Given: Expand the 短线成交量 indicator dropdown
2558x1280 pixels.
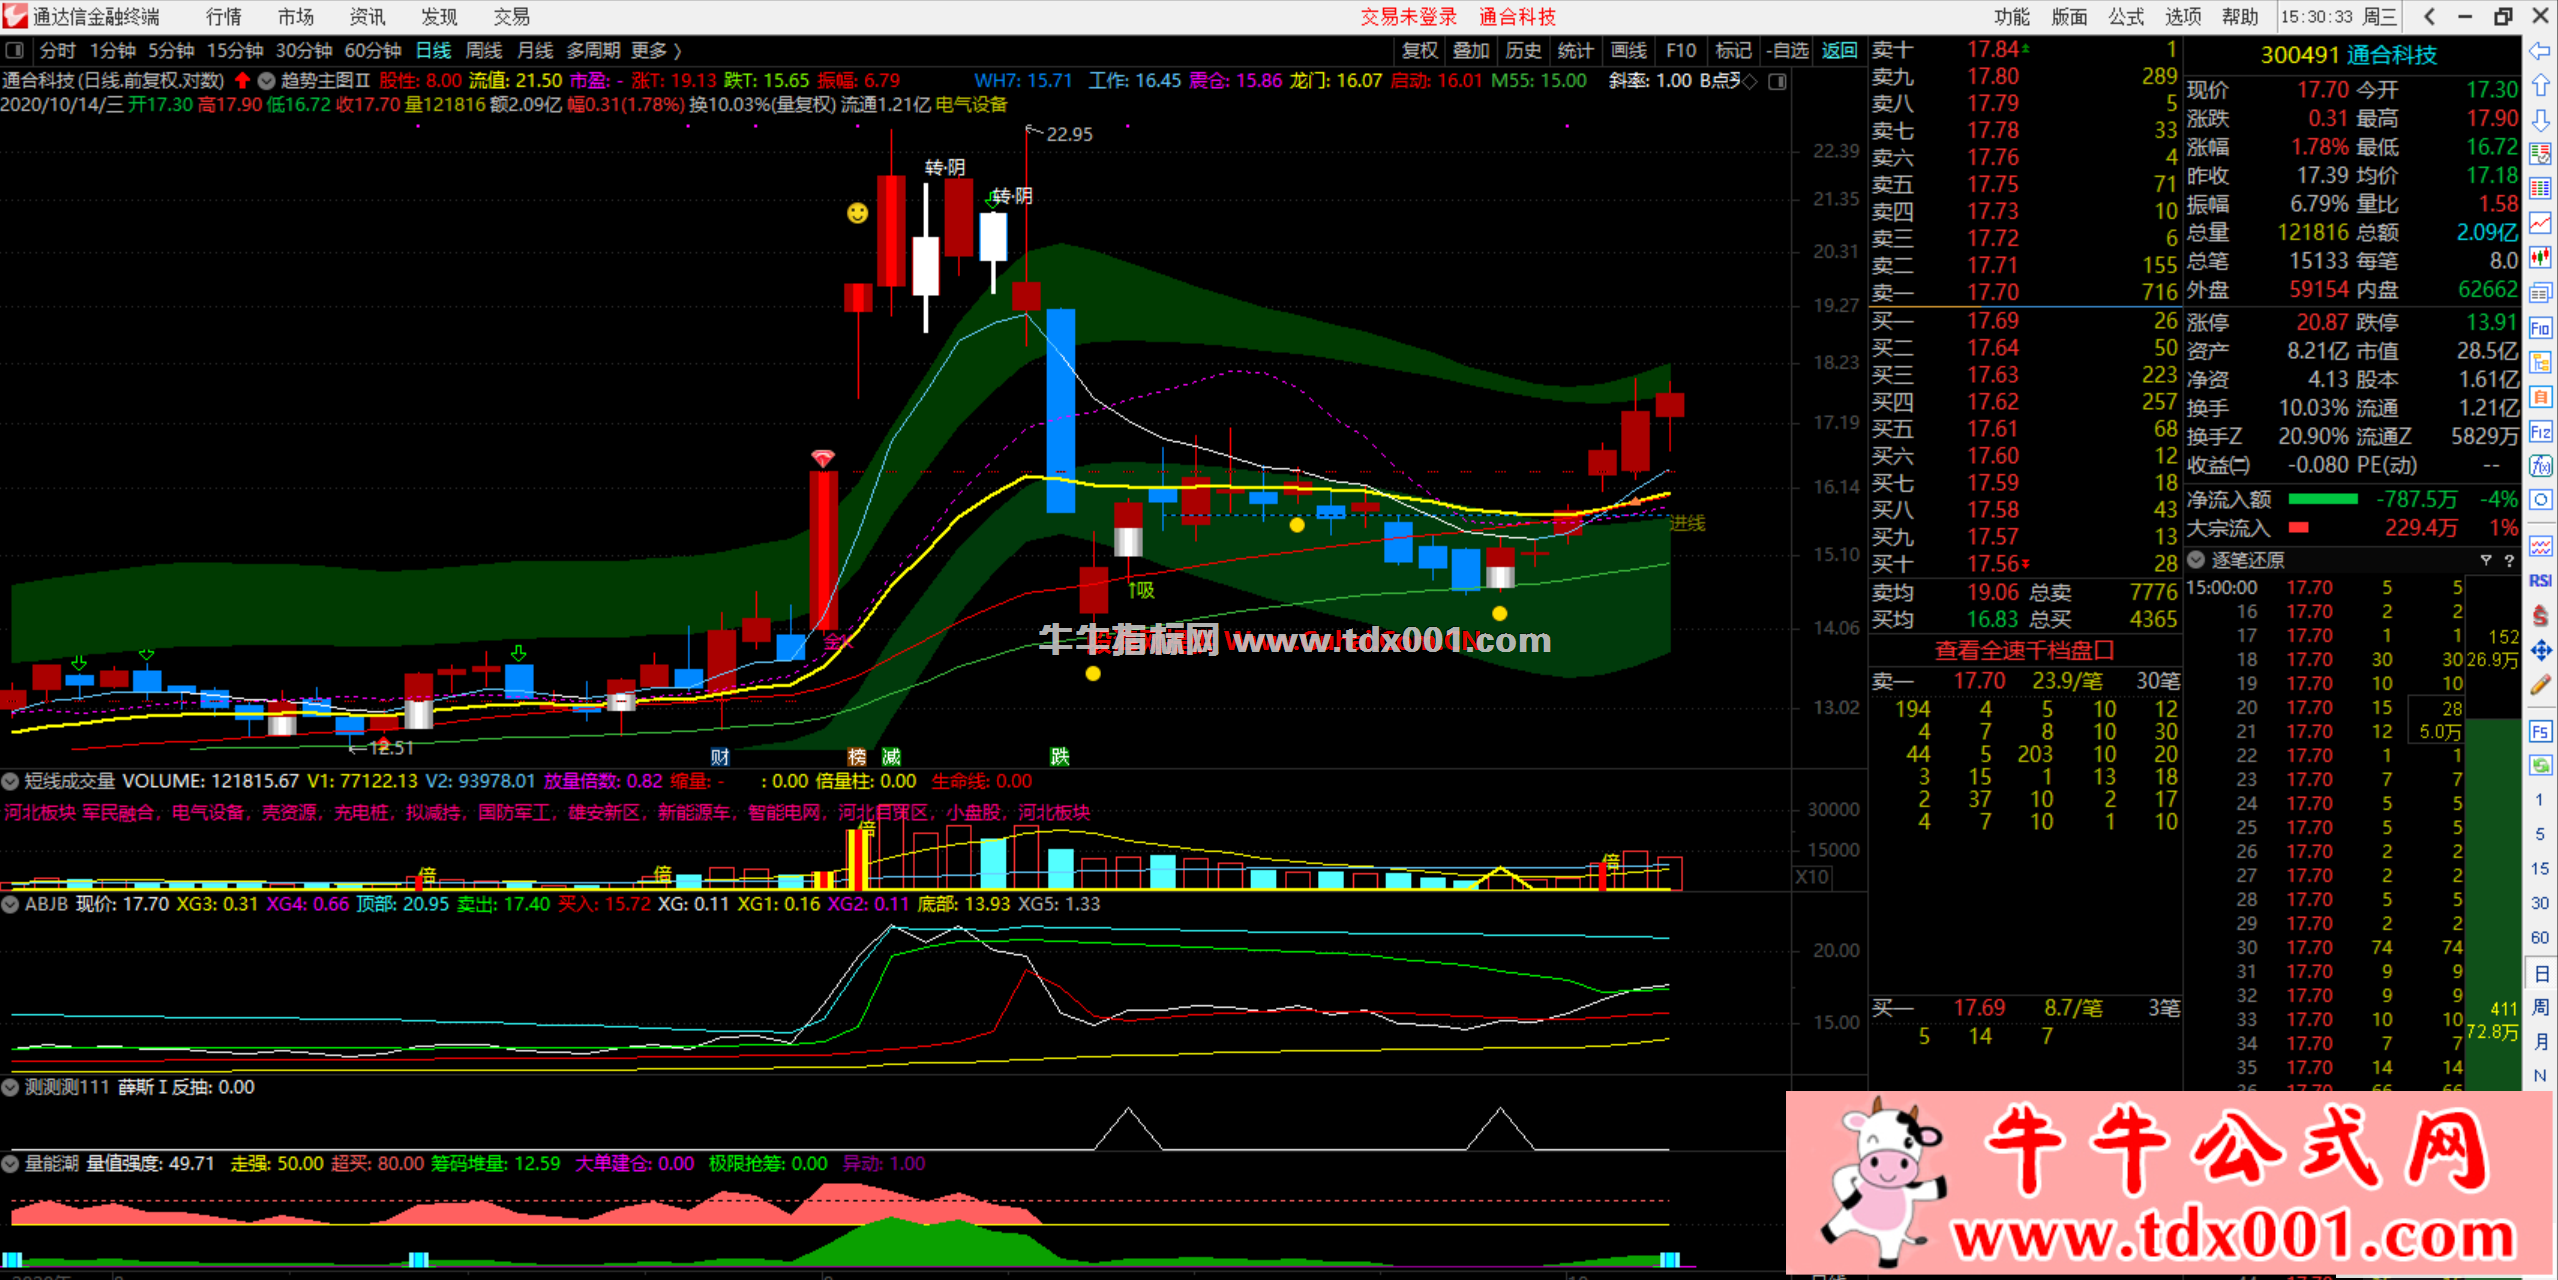Looking at the screenshot, I should click(11, 781).
